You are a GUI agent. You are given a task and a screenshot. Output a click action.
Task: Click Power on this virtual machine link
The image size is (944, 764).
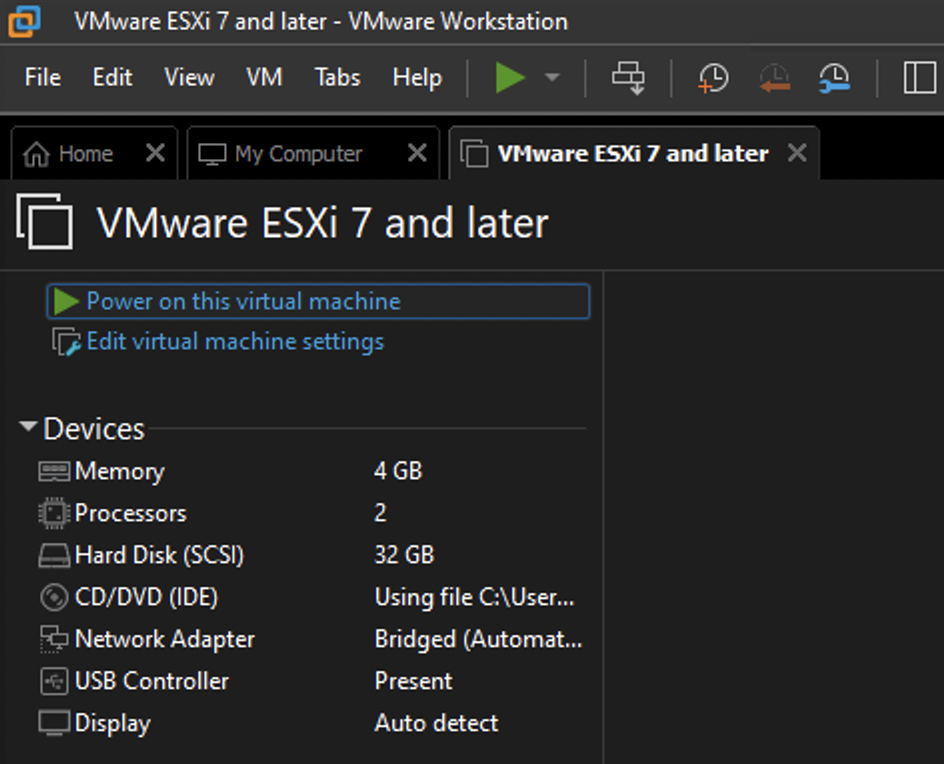click(318, 301)
